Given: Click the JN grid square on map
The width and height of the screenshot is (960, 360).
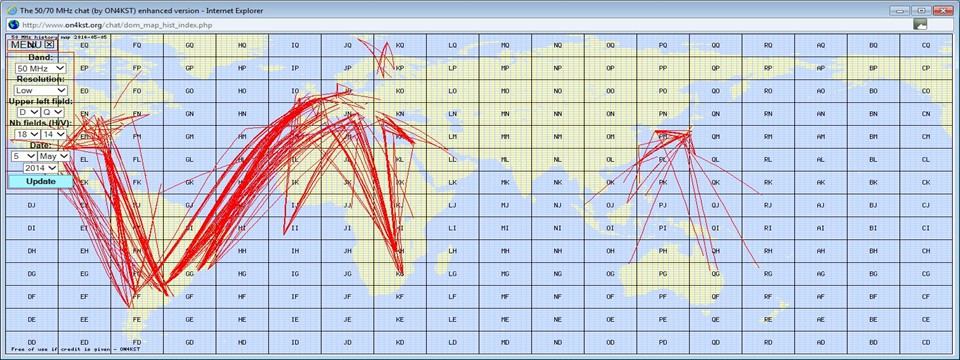Looking at the screenshot, I should tap(348, 114).
